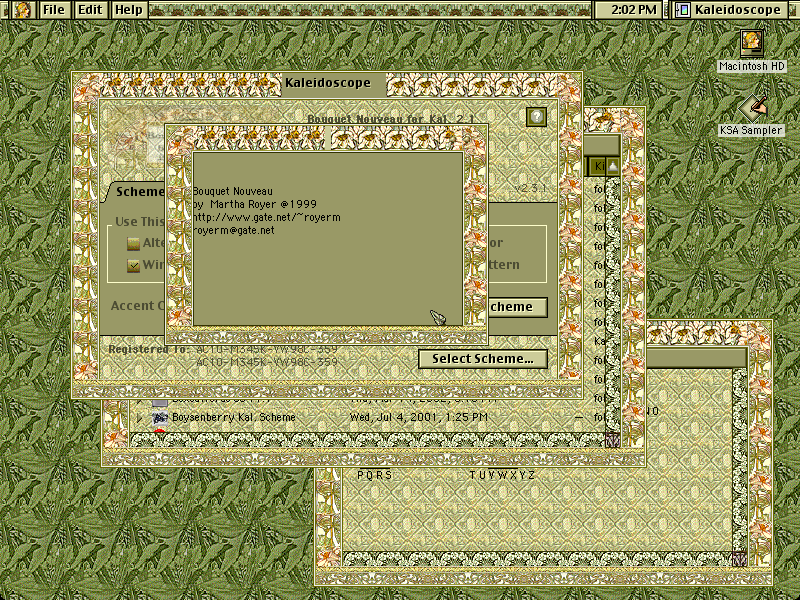
Task: Click the 'Ki…' column header in the list window
Action: coord(597,166)
